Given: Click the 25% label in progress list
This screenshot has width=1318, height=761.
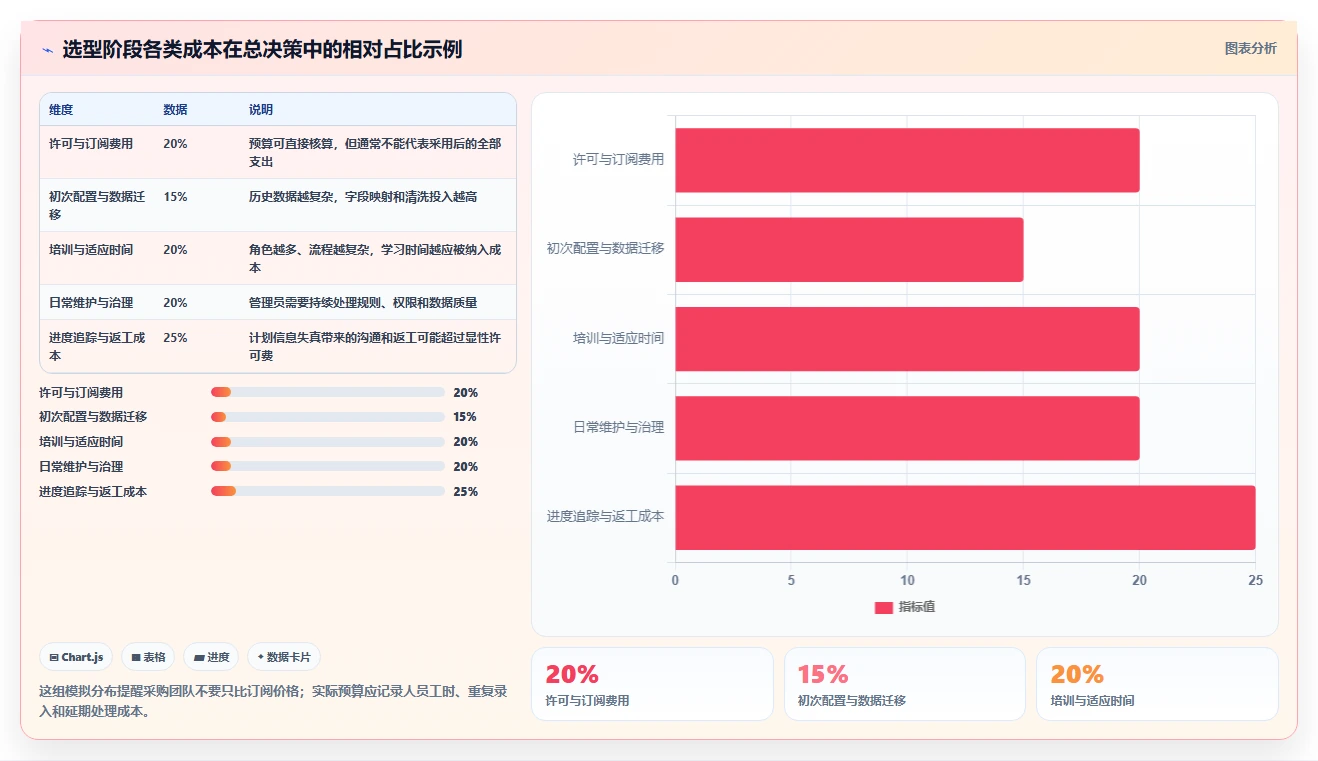Looking at the screenshot, I should pyautogui.click(x=465, y=491).
